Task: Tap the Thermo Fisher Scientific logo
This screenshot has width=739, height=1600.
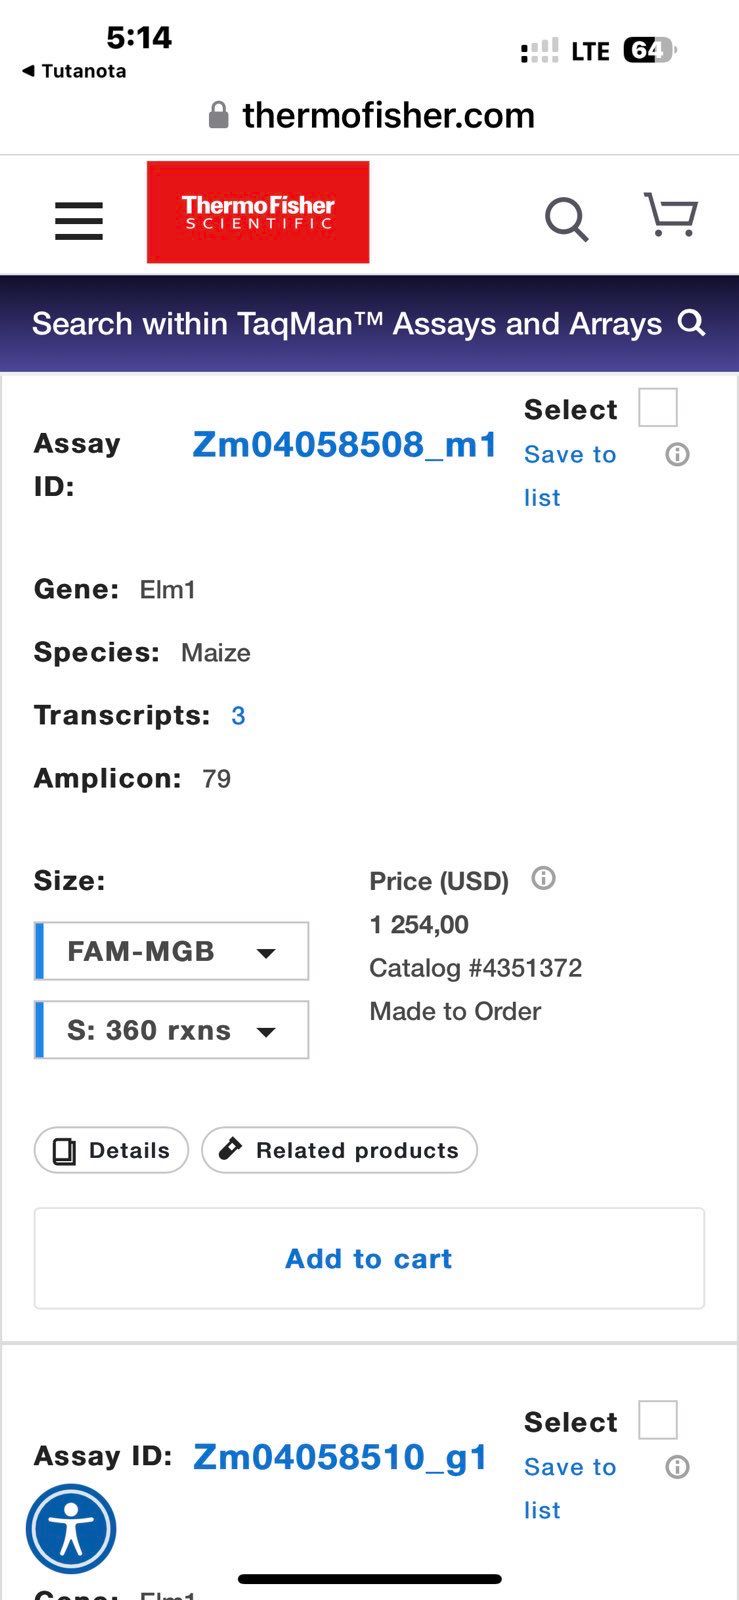Action: coord(258,212)
